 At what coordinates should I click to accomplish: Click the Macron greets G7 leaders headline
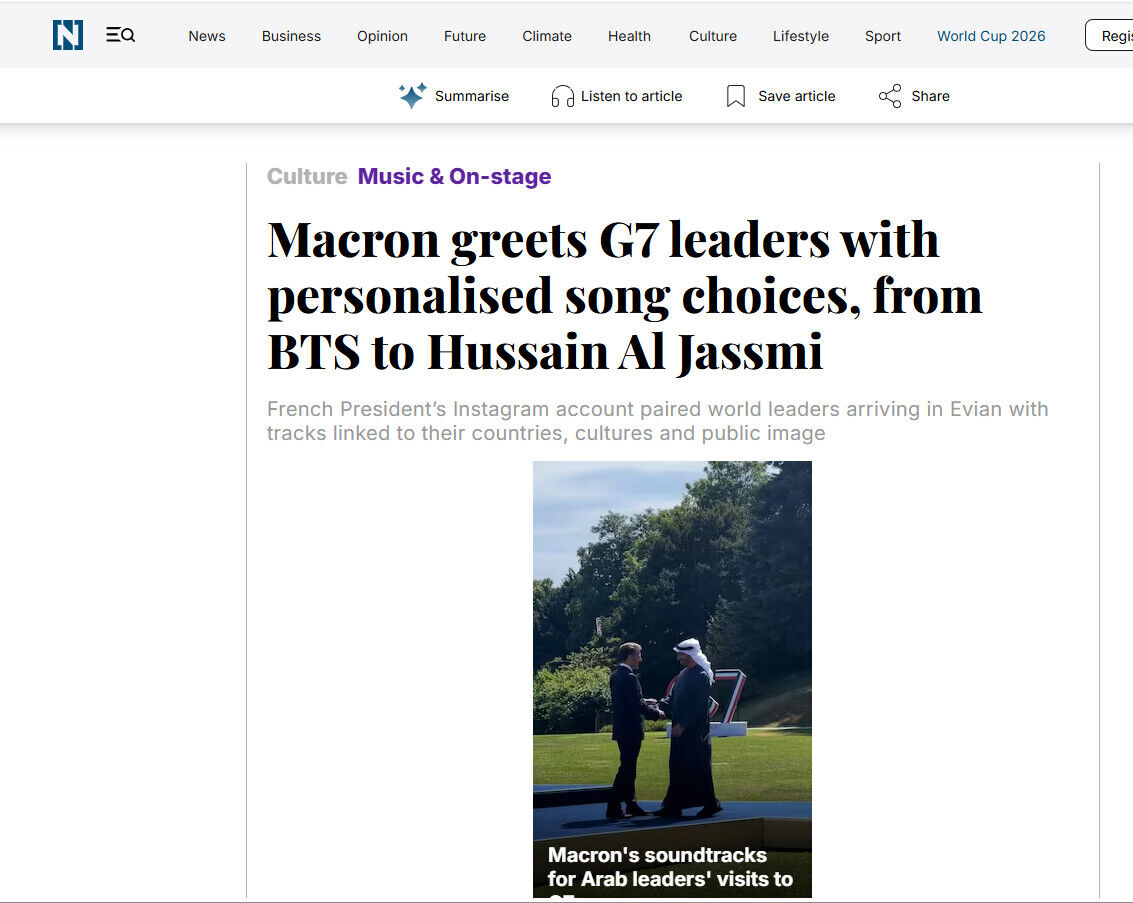[625, 296]
